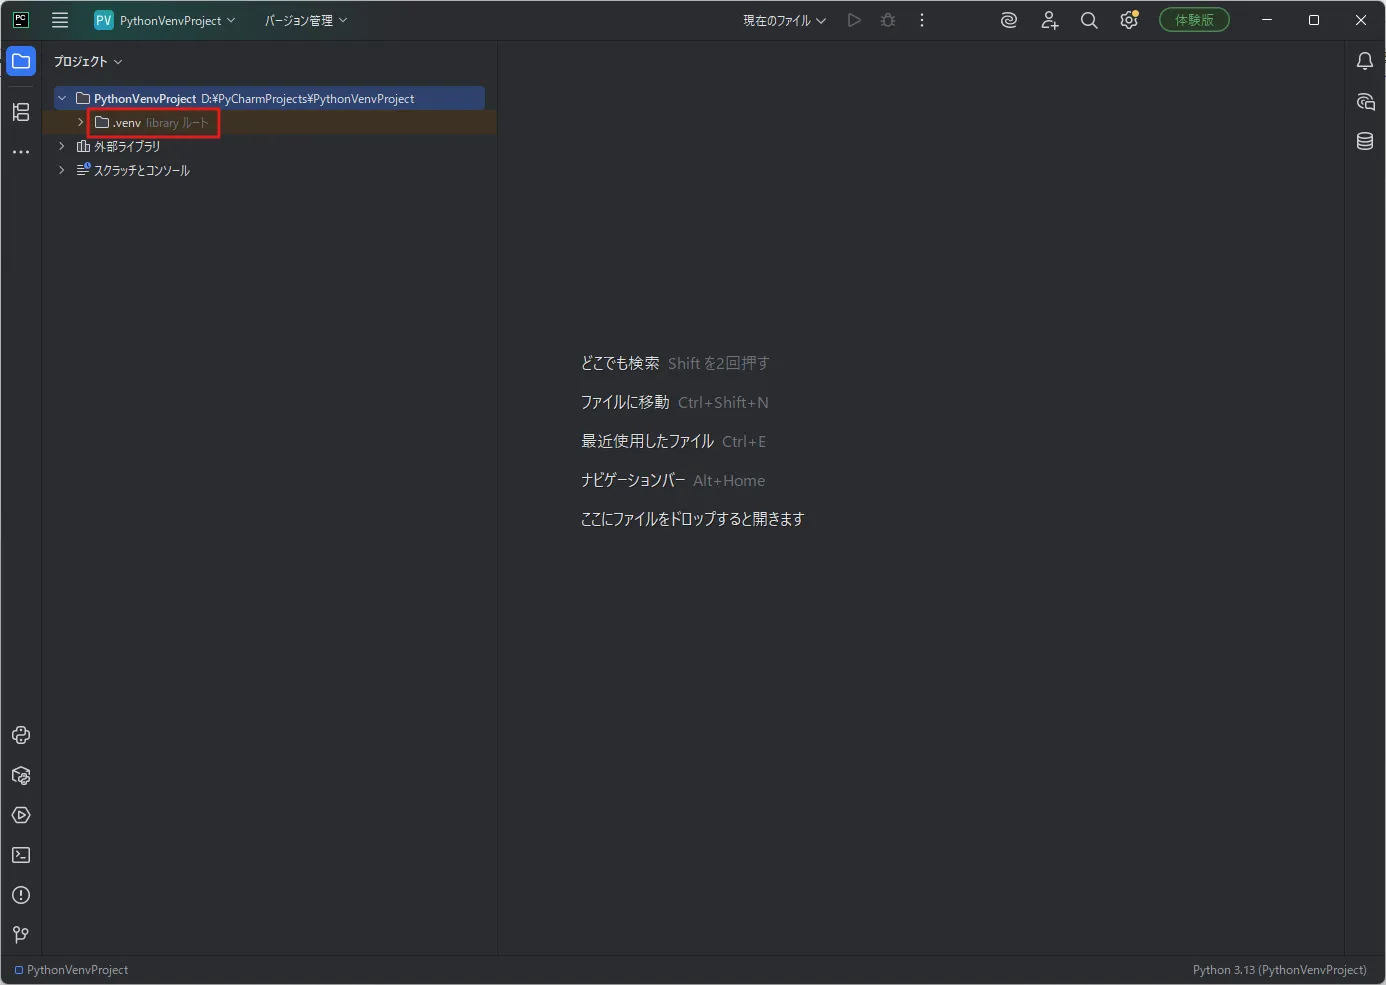Open the Database tool window

(x=1365, y=141)
